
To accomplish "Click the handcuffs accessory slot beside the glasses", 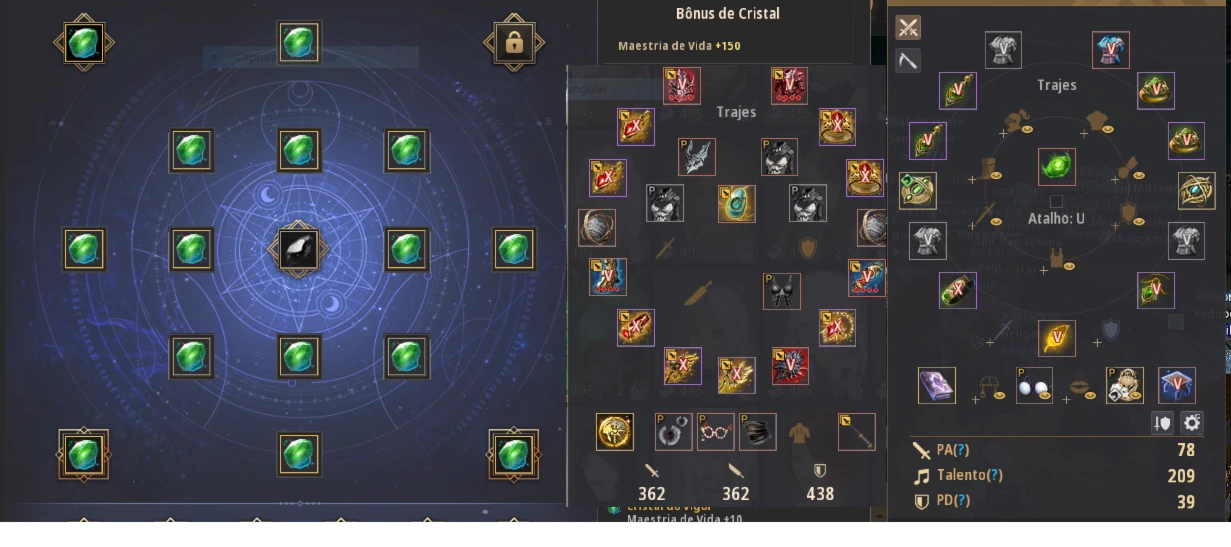I will (x=674, y=432).
